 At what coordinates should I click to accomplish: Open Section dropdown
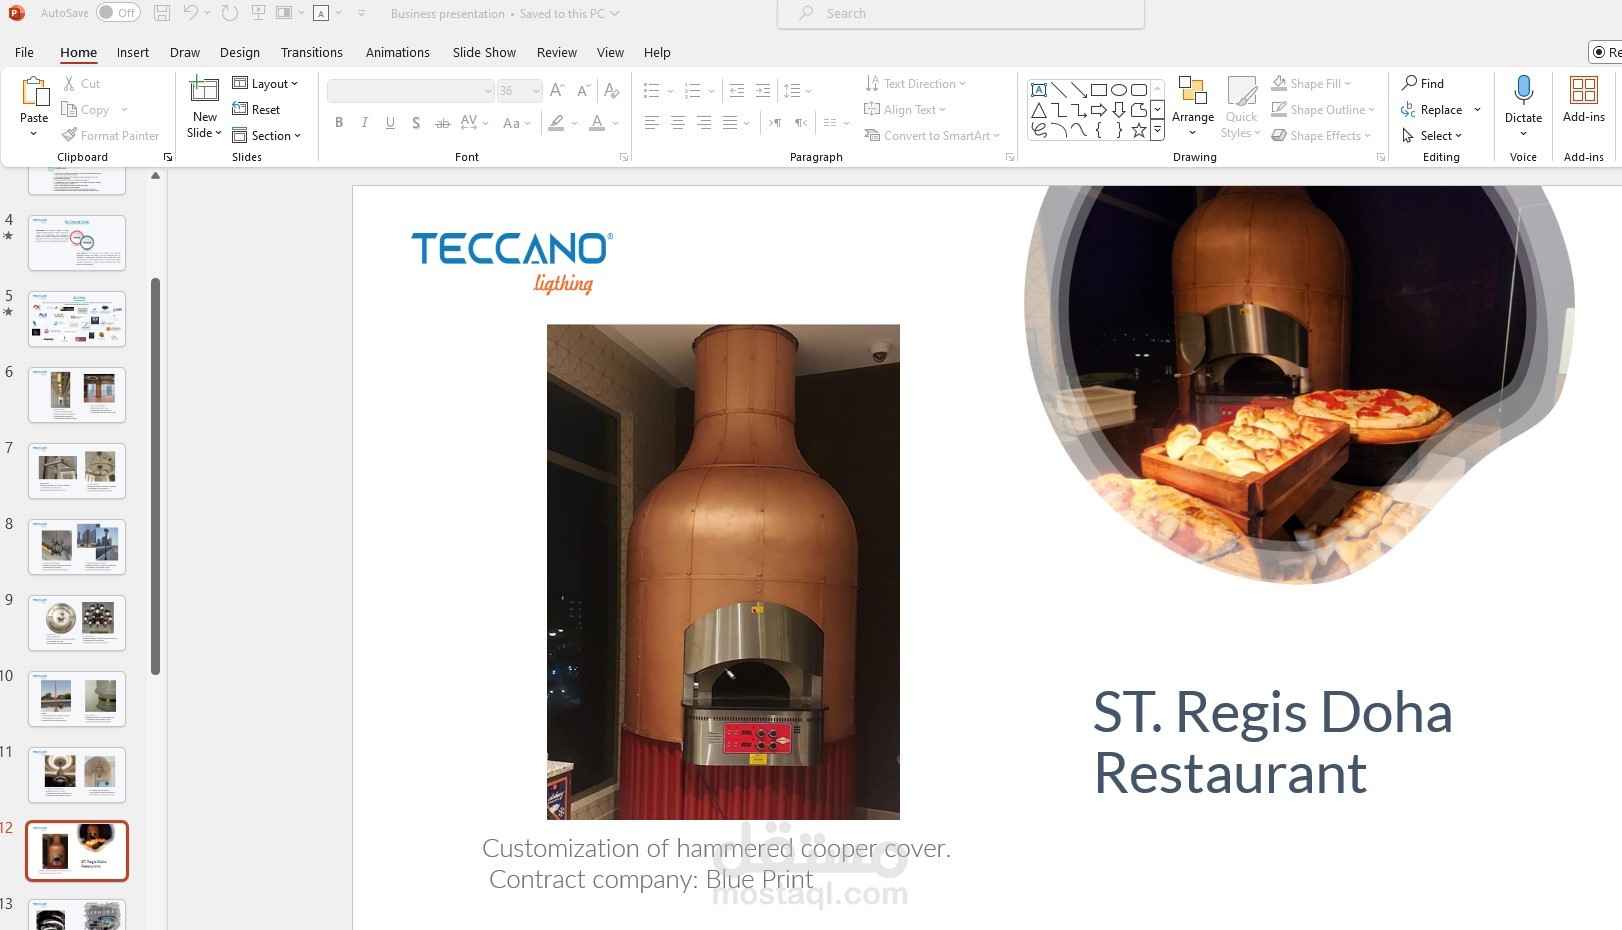(x=266, y=136)
